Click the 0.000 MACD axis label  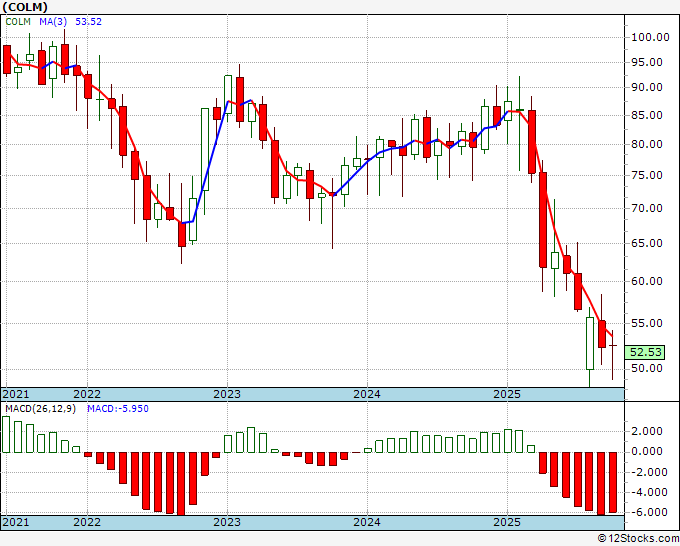click(x=647, y=452)
